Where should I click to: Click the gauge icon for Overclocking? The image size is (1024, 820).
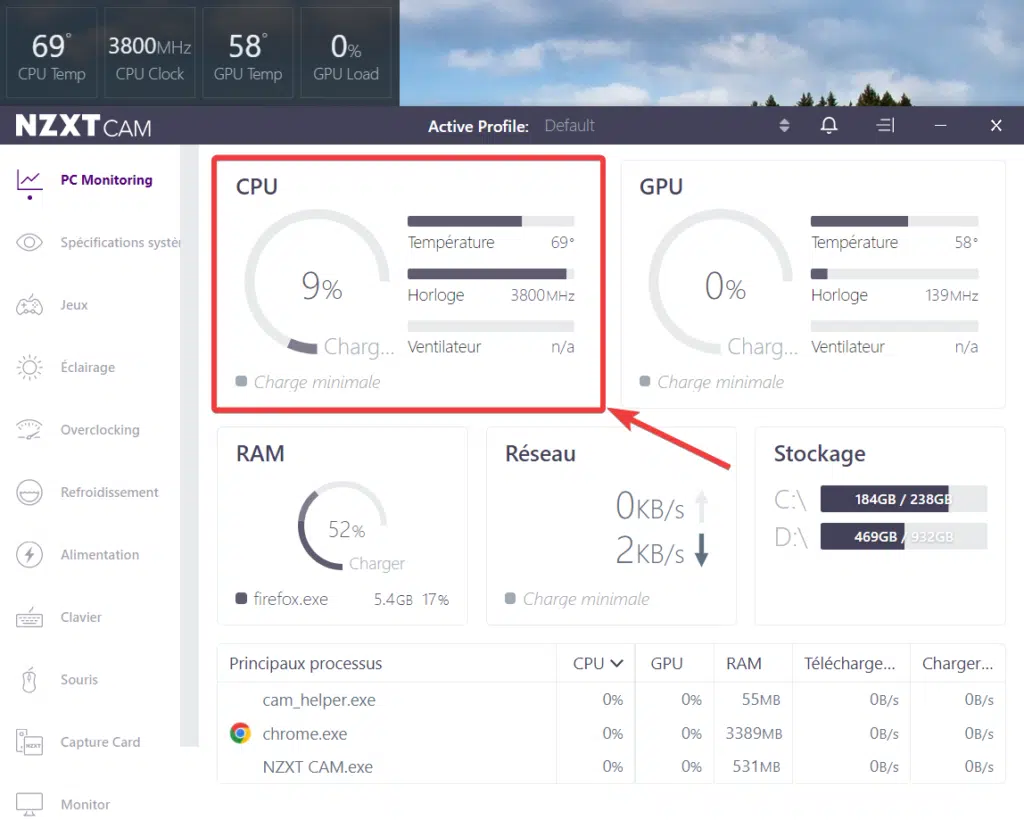29,430
